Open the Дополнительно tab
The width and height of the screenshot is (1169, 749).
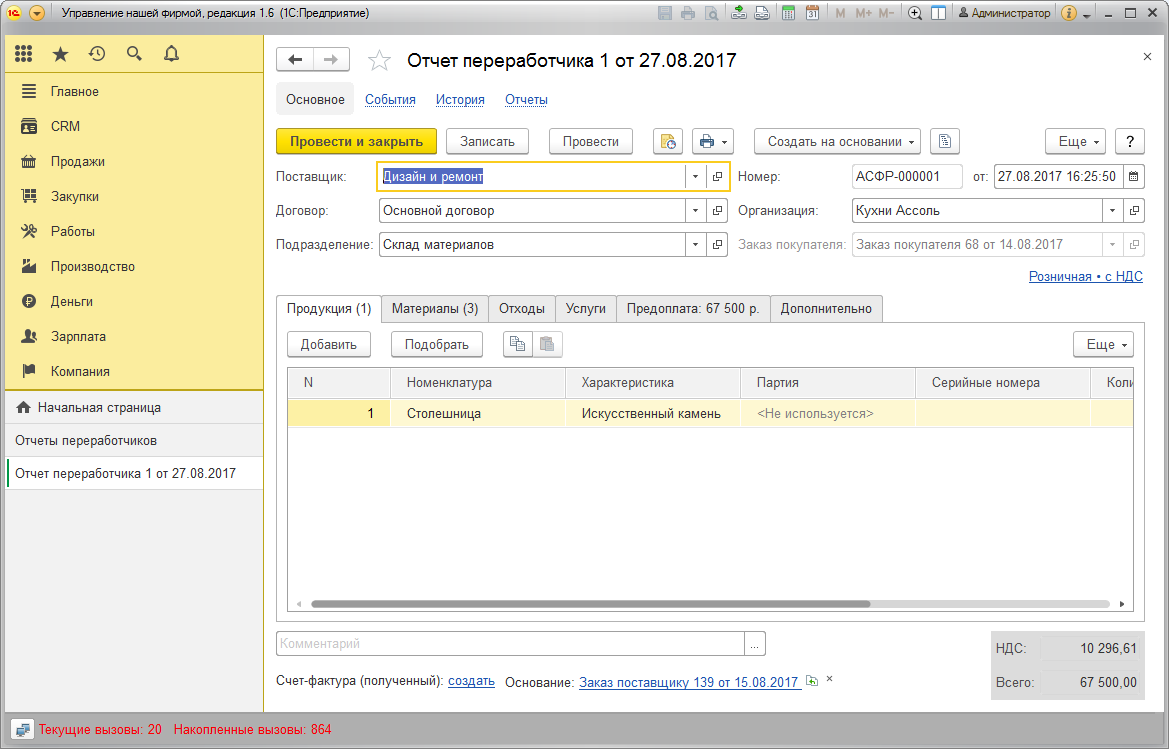click(826, 309)
